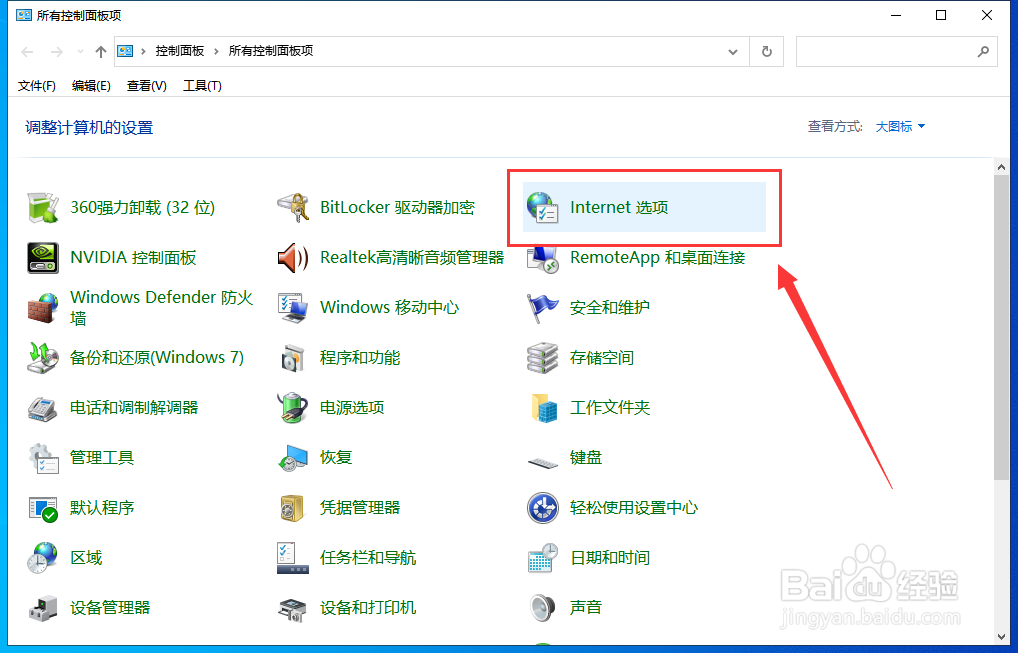Screen dimensions: 1018x653
Task: Open NVIDIA 控制面板 icon
Action: click(43, 258)
